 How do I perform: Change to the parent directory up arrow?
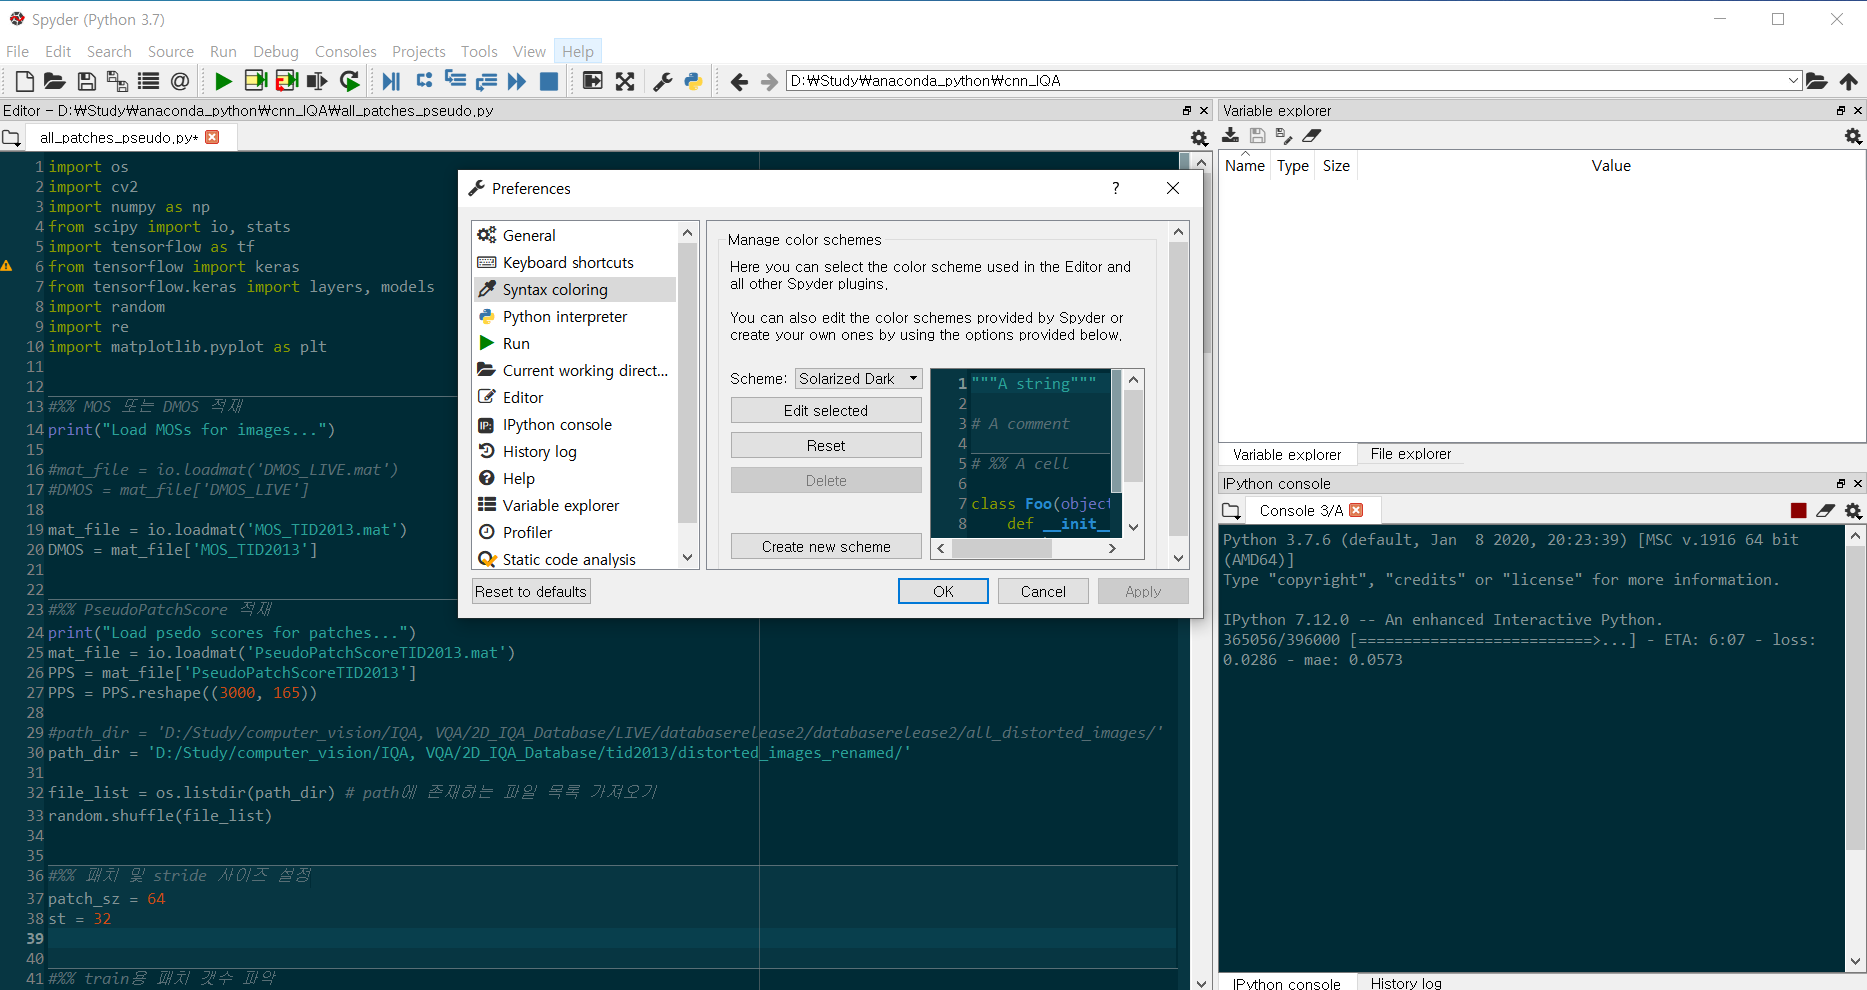click(x=1849, y=81)
